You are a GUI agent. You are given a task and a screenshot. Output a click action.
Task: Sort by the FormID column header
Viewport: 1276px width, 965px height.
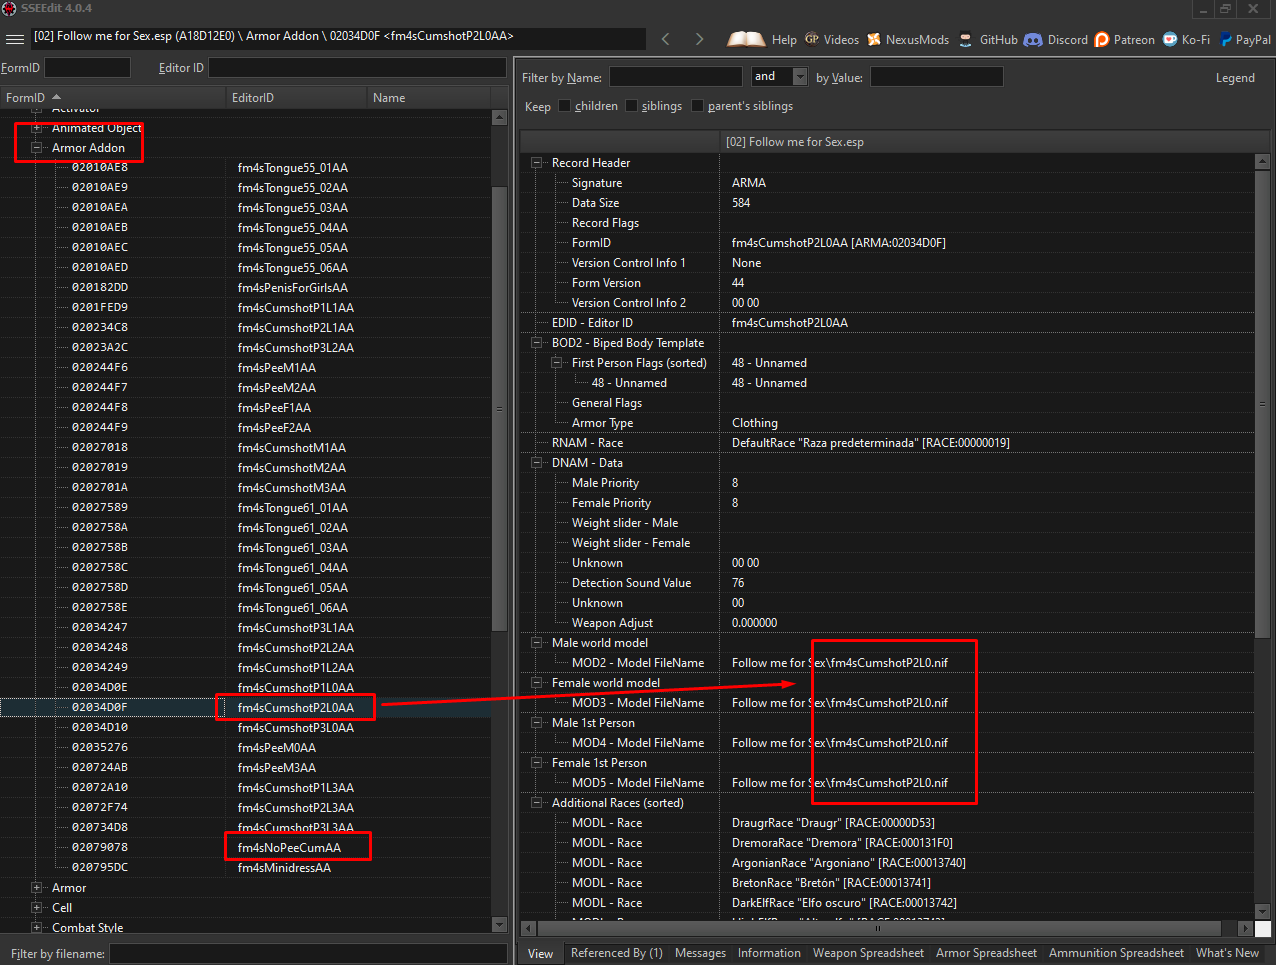click(x=113, y=98)
